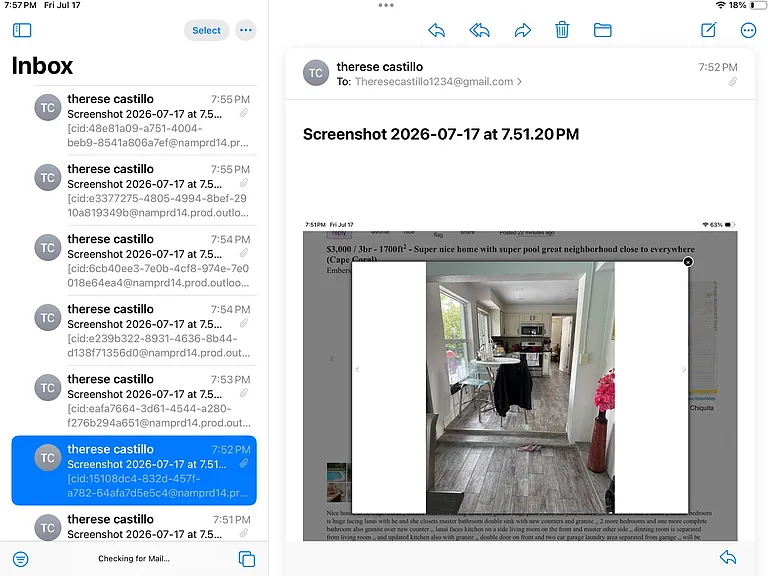Forward the email using forward arrow
The height and width of the screenshot is (576, 768).
(x=523, y=30)
